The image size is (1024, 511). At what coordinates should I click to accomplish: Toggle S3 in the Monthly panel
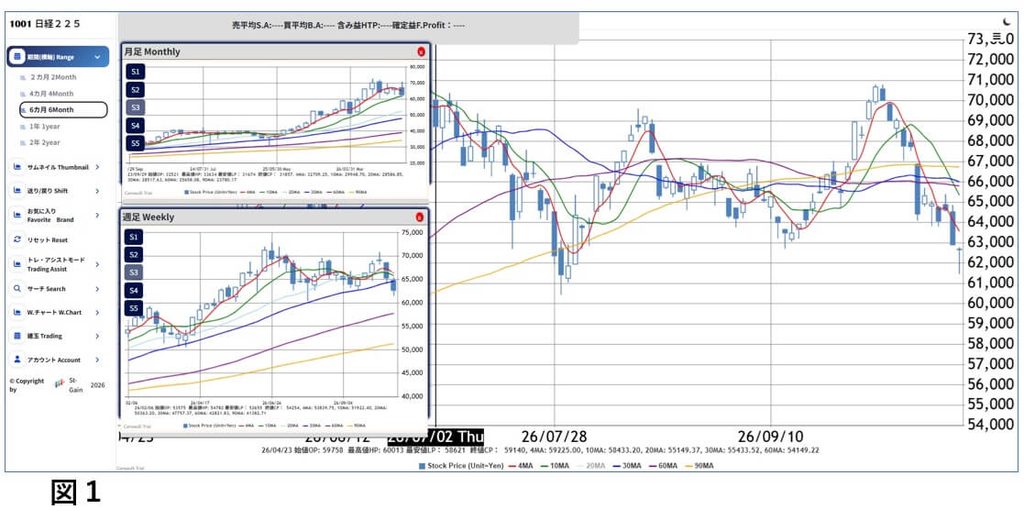[x=135, y=107]
